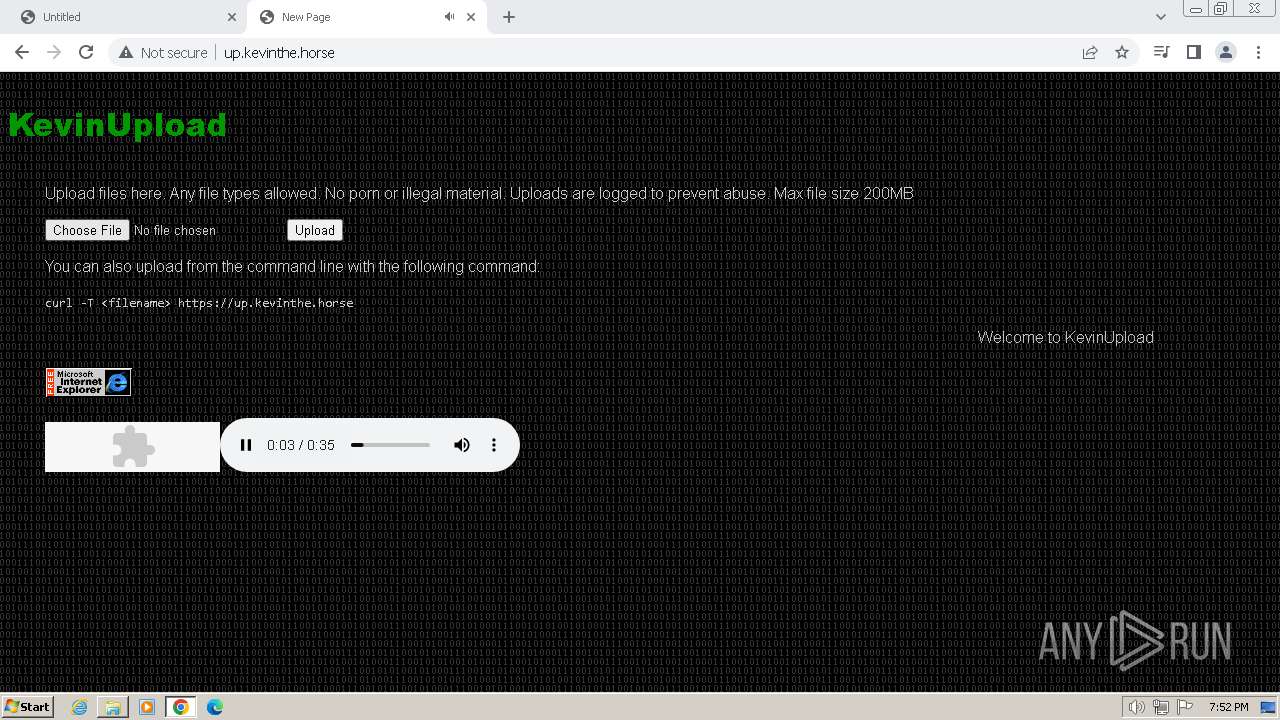The width and height of the screenshot is (1280, 720).
Task: Open File Explorer from the taskbar
Action: 113,707
